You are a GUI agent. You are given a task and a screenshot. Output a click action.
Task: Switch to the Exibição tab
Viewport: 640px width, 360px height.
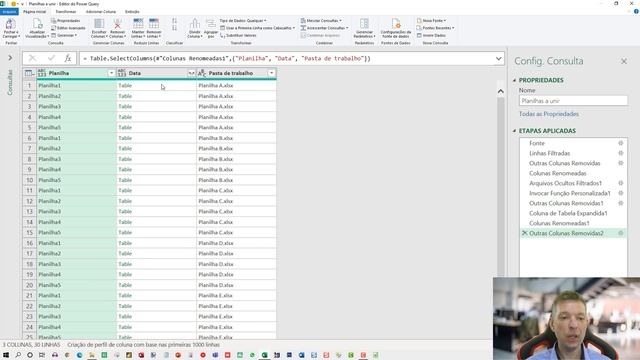132,12
